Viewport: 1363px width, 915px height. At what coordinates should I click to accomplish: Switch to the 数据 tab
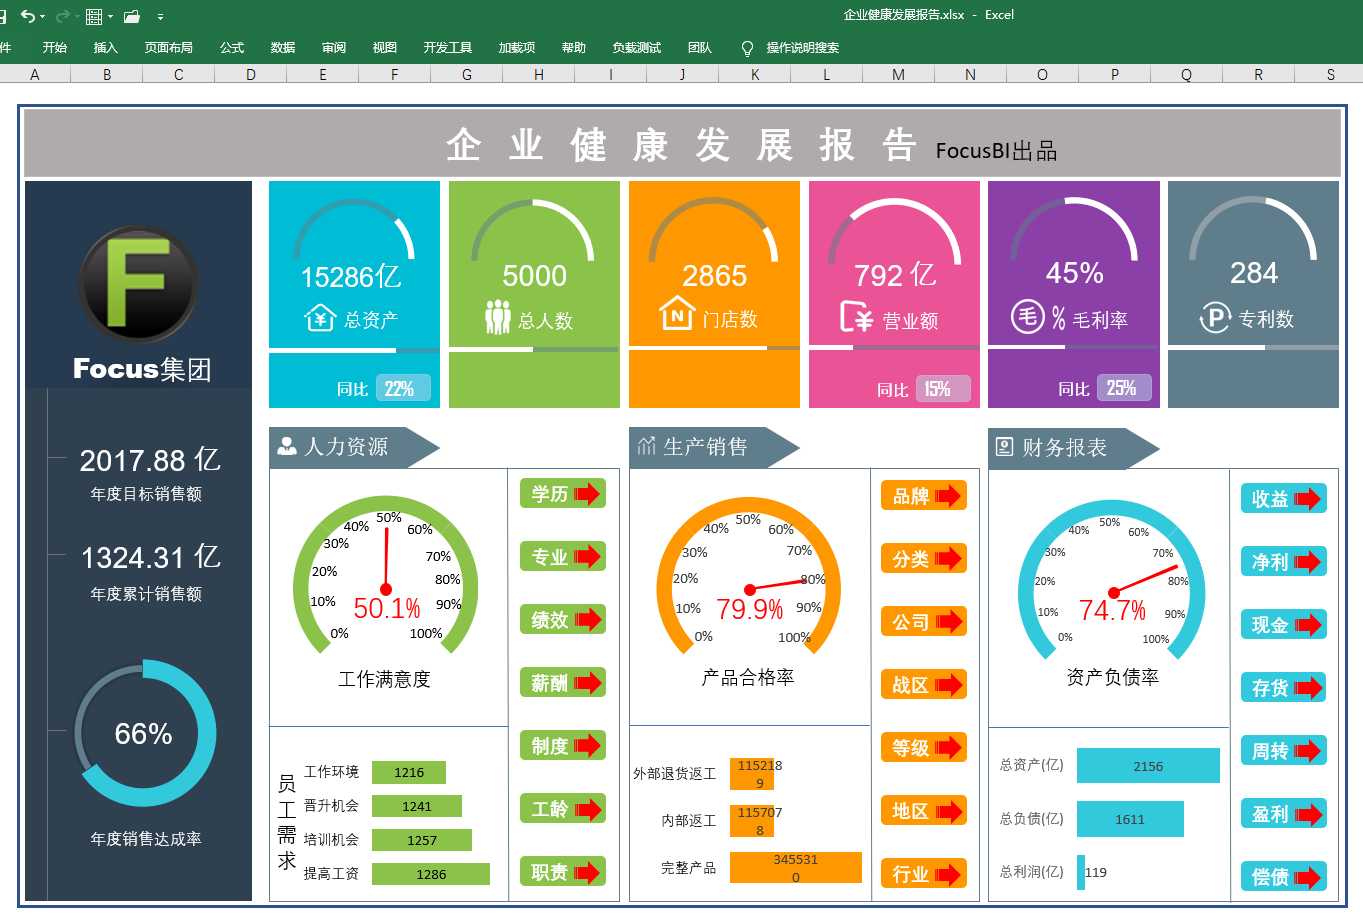click(283, 47)
